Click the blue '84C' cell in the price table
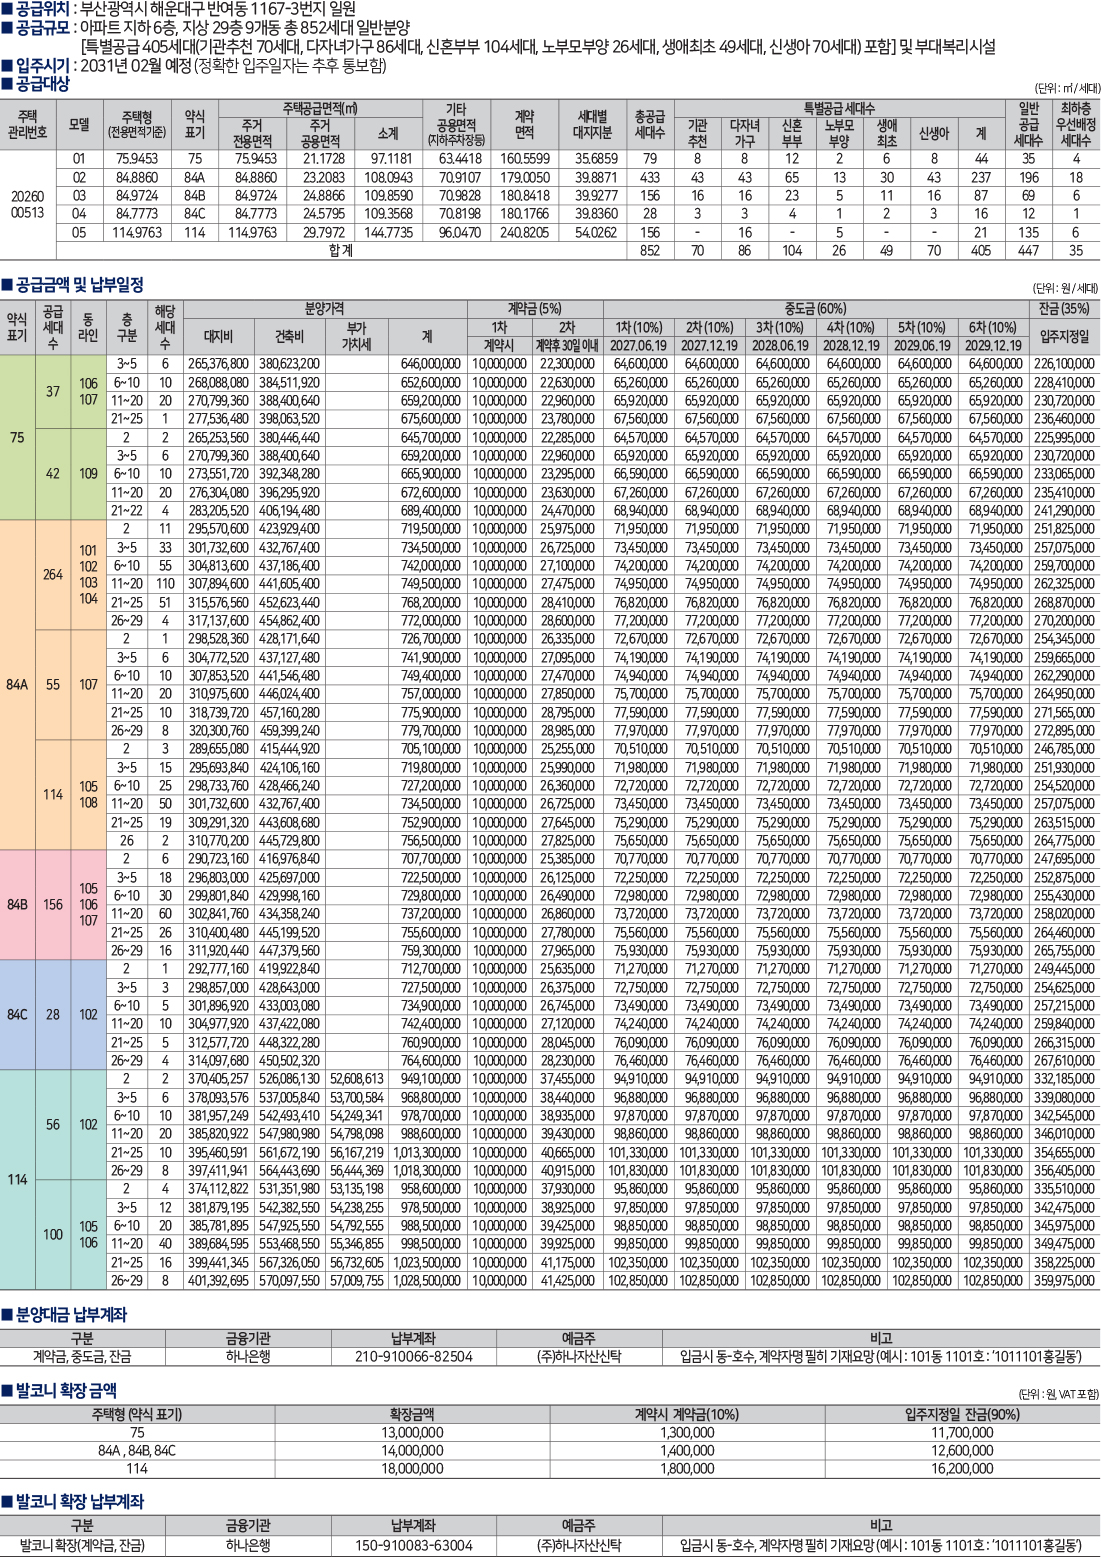The width and height of the screenshot is (1101, 1558). (17, 1015)
